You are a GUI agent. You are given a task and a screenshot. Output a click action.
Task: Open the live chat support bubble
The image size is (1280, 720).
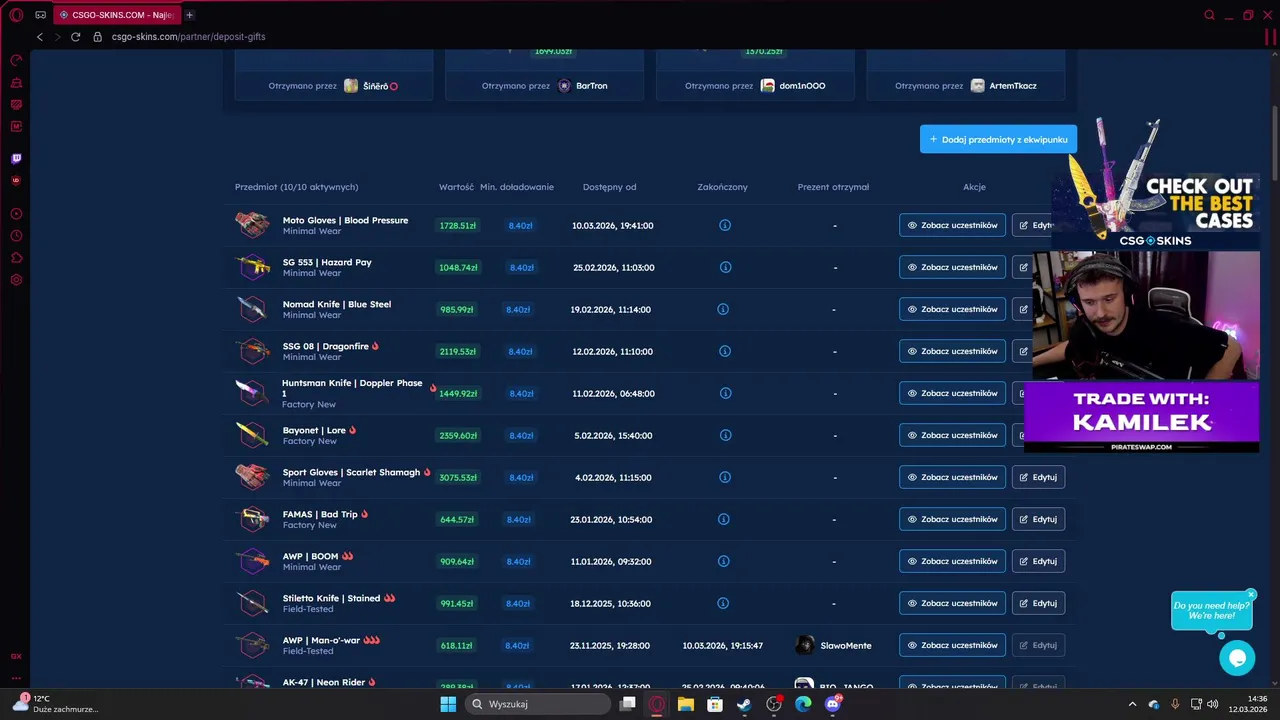click(1237, 658)
